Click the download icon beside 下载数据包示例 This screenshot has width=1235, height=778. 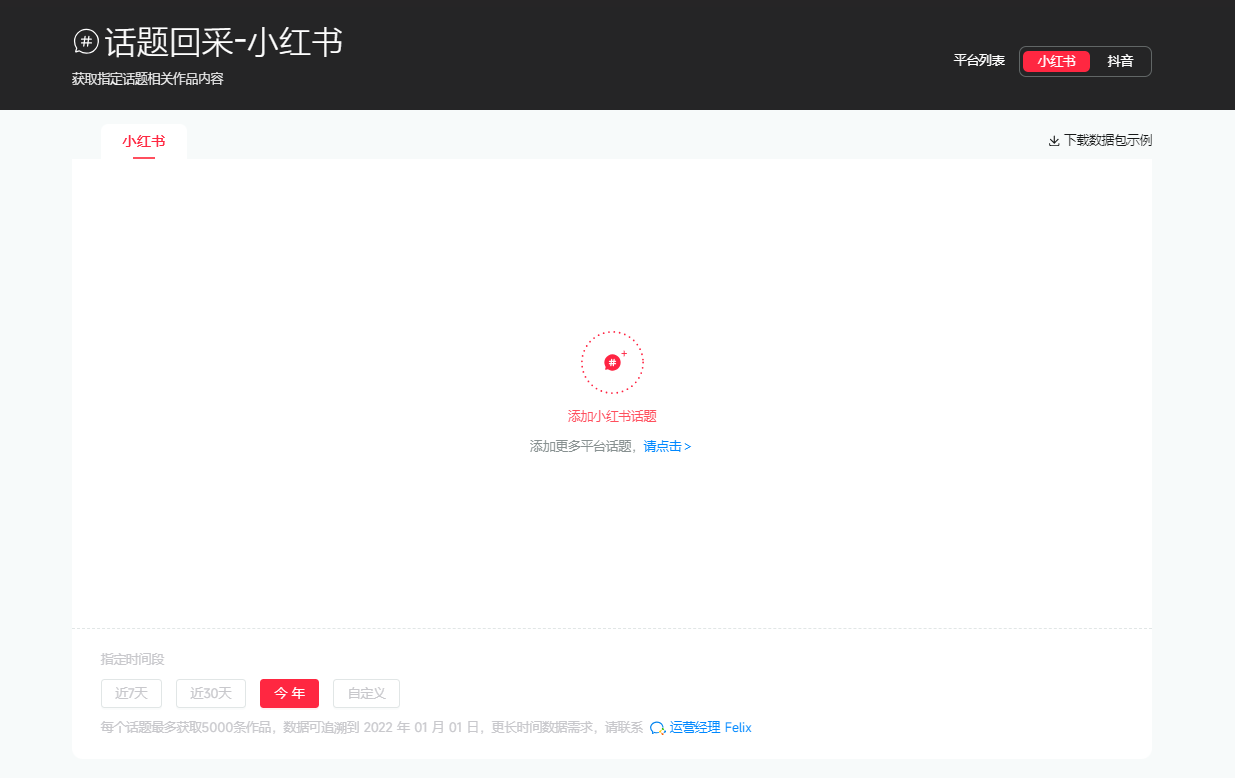pos(1053,141)
